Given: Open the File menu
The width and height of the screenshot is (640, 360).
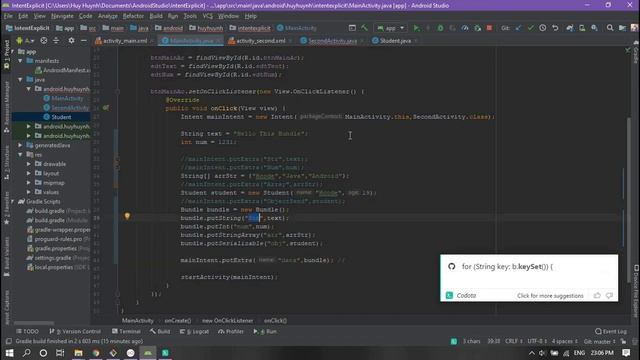Looking at the screenshot, I should [8, 16].
